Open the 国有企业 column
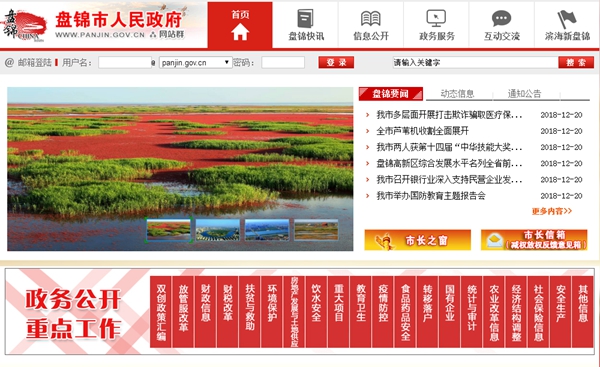Screen dimensions: 600x367 click(x=449, y=312)
